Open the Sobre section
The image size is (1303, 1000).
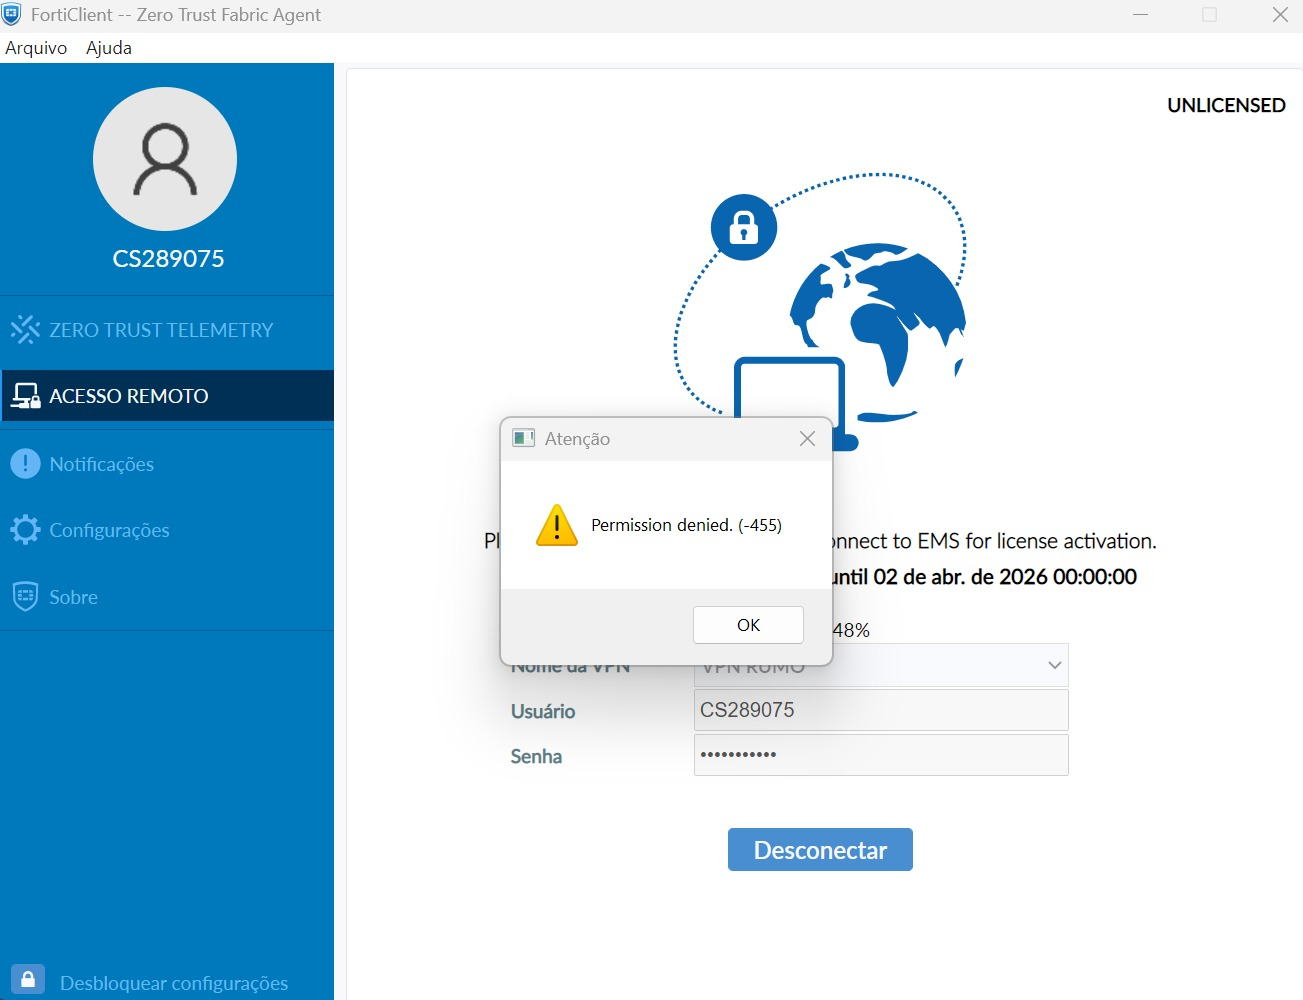167,597
